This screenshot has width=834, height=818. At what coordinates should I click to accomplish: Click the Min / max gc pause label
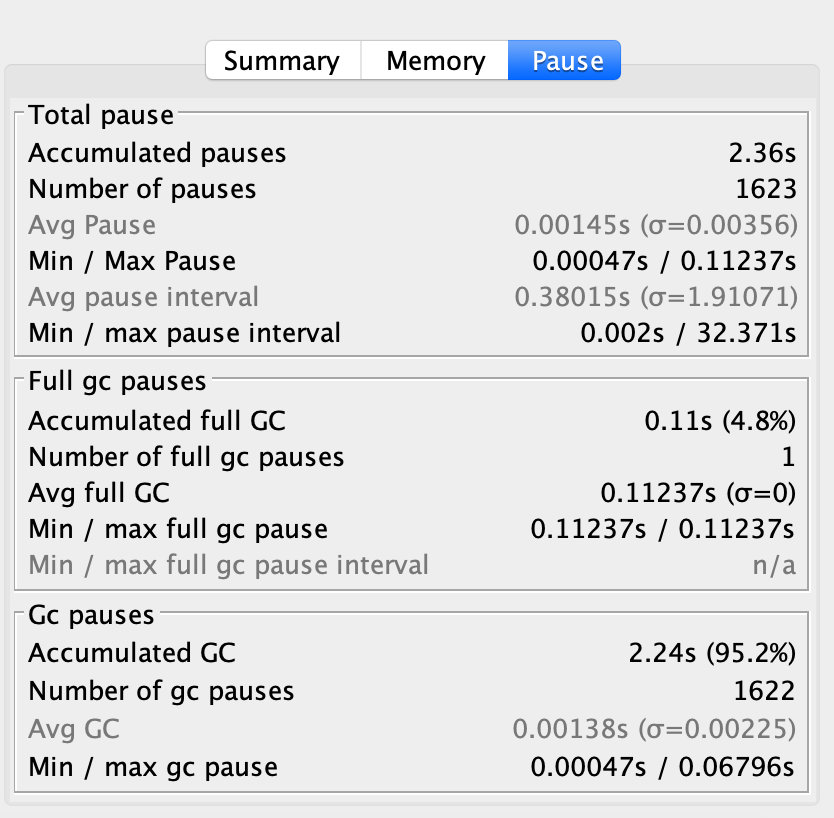click(153, 767)
